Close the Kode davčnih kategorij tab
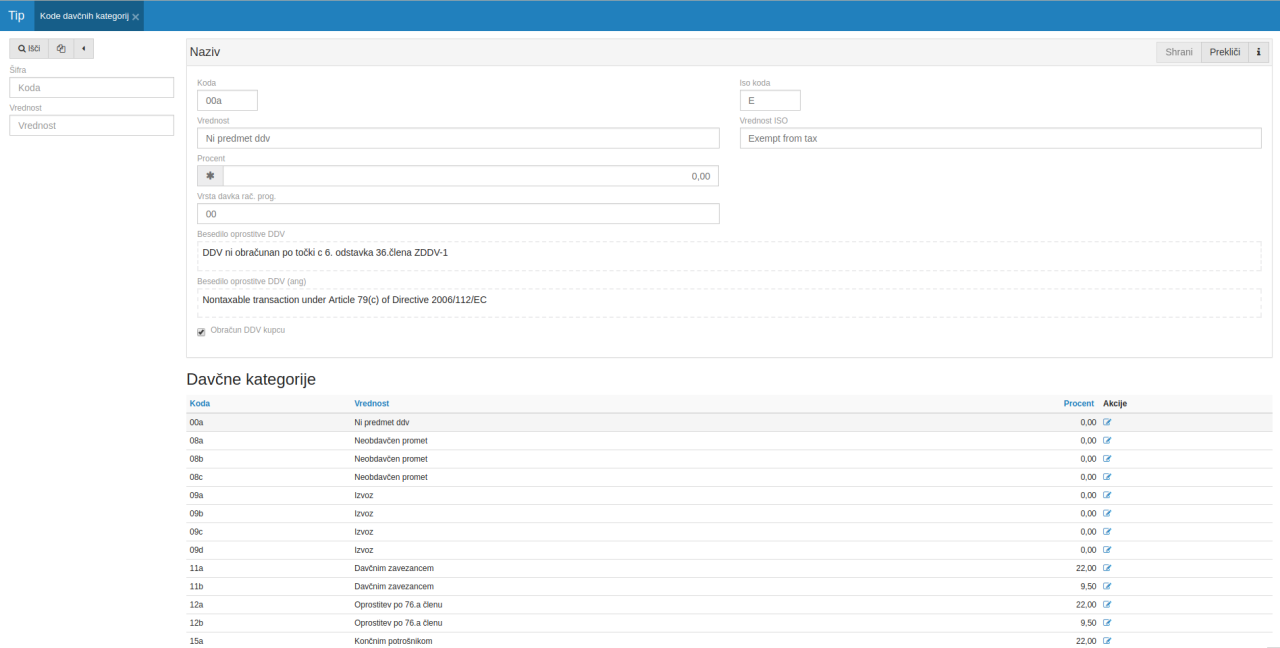Image resolution: width=1280 pixels, height=648 pixels. (x=136, y=17)
